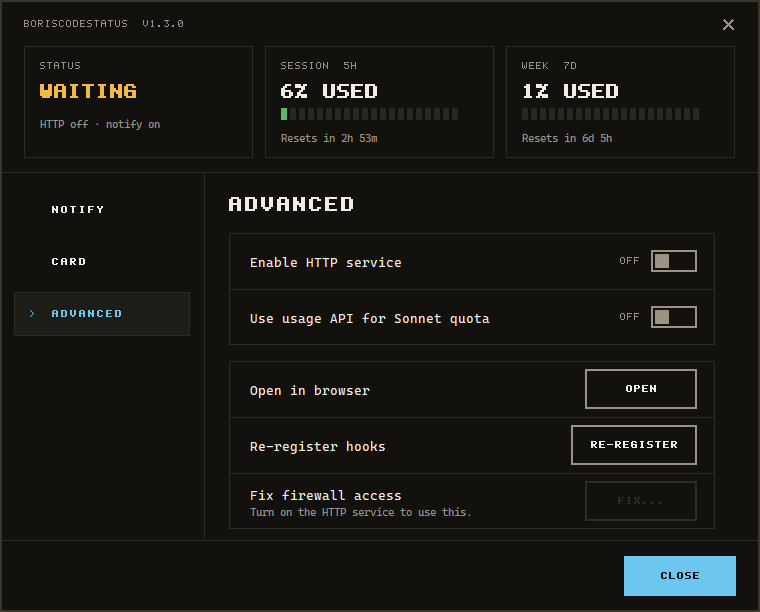The height and width of the screenshot is (612, 760).
Task: Click 'Resets in 2h 53m' text
Action: pos(329,139)
